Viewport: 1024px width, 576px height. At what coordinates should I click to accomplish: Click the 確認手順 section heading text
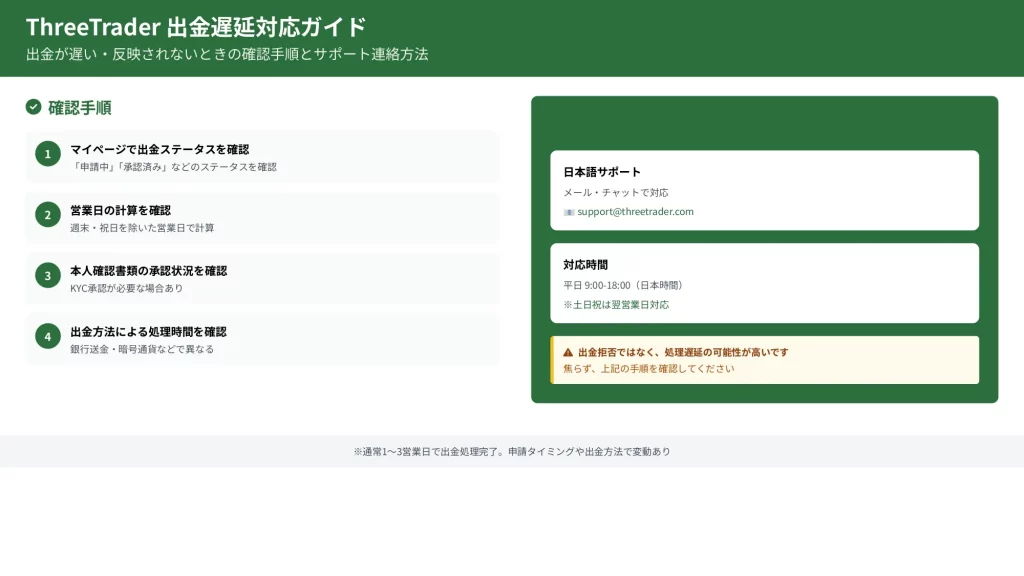tap(79, 107)
